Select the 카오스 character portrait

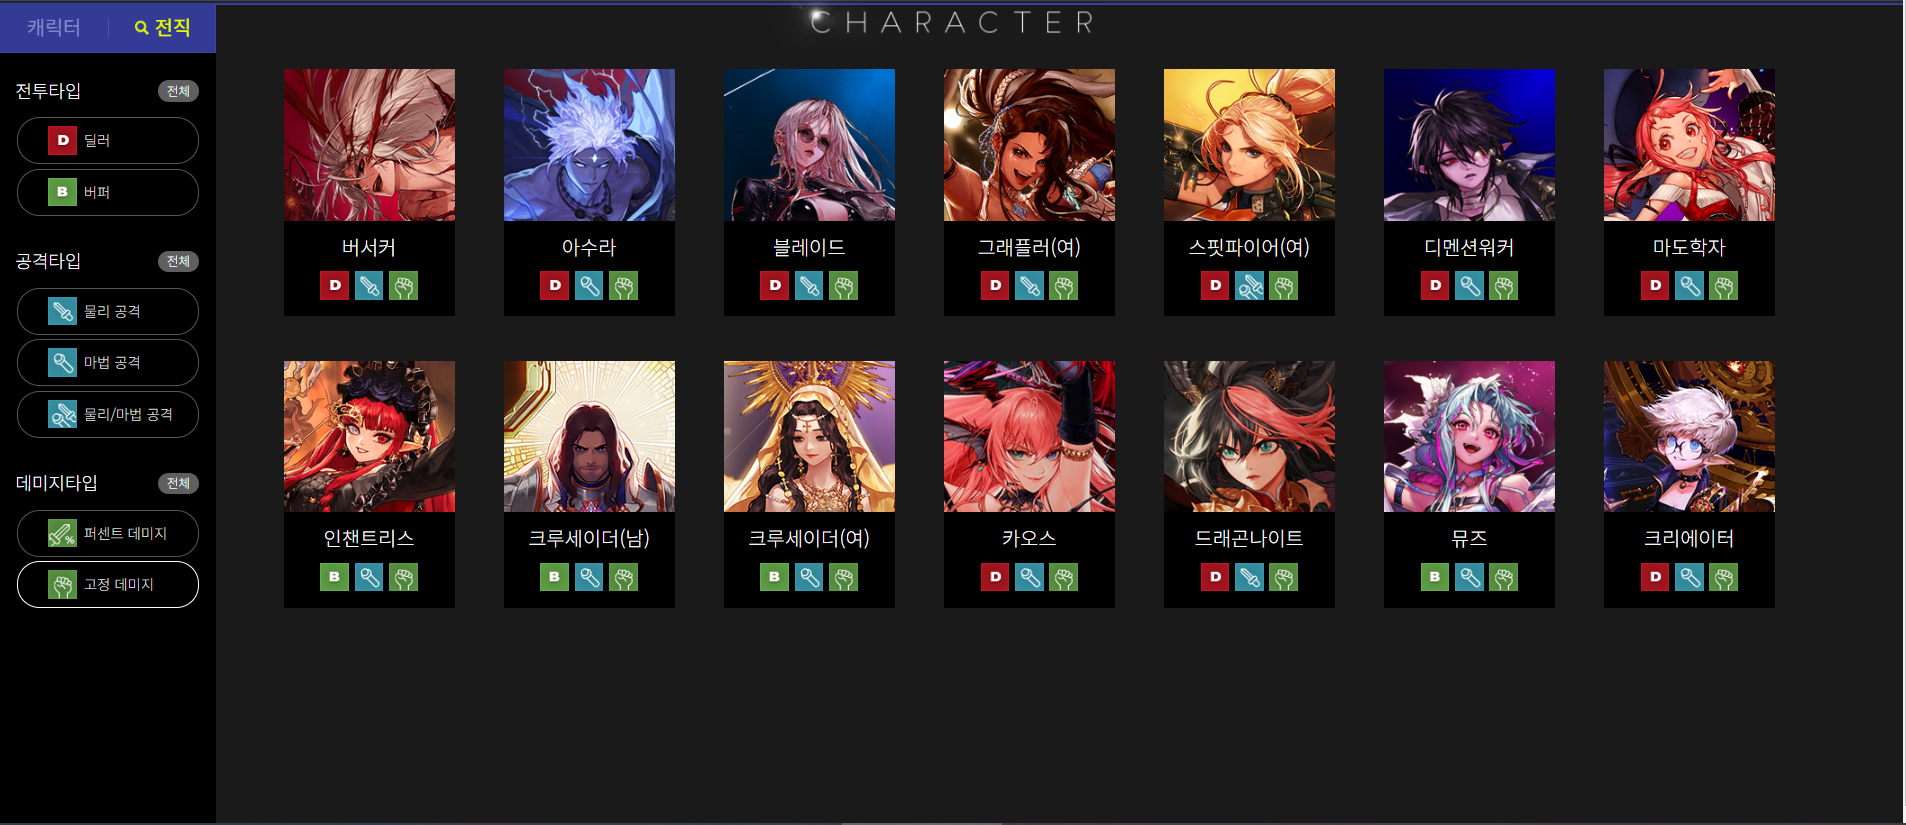[x=1029, y=436]
